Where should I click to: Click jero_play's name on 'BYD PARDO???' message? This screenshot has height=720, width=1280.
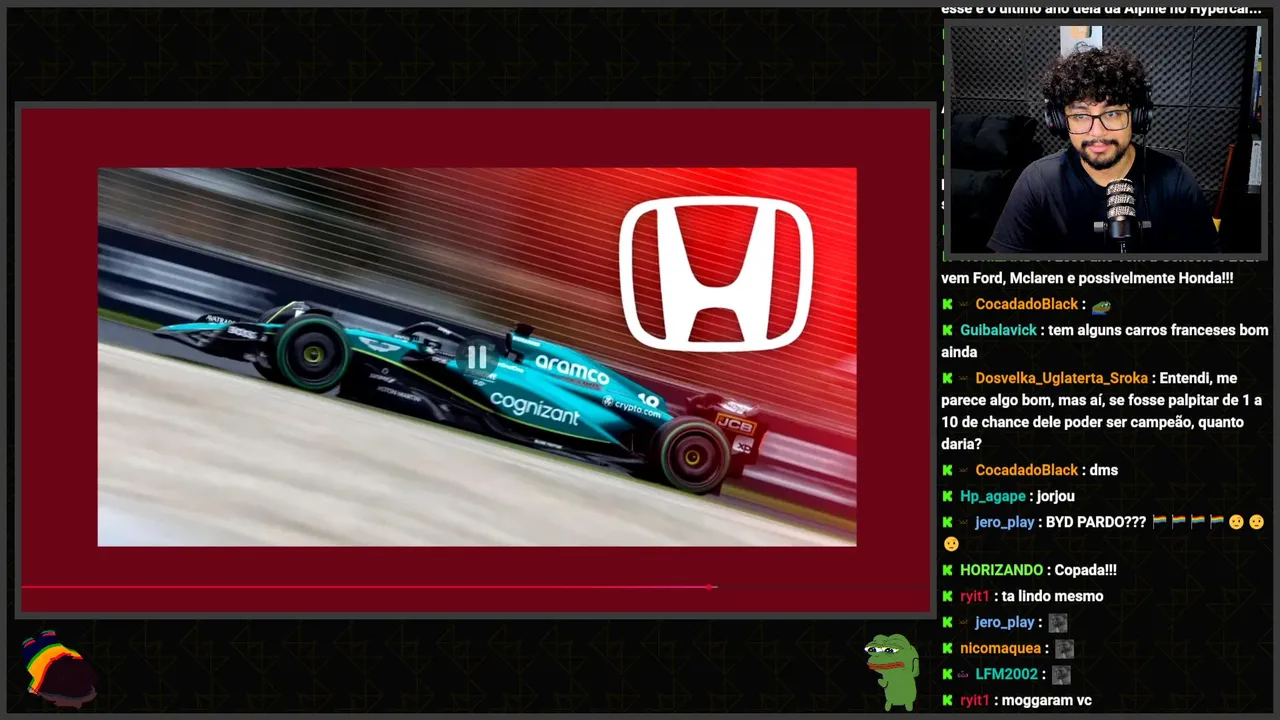[1004, 522]
